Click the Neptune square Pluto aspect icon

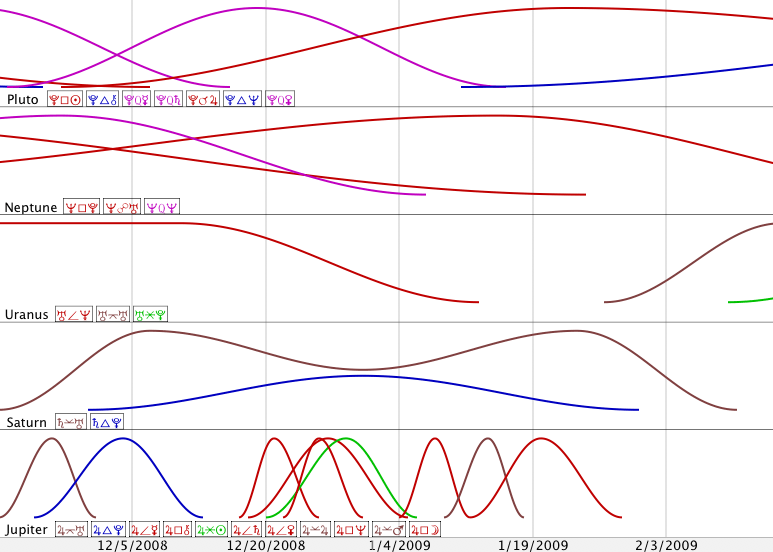(x=80, y=207)
